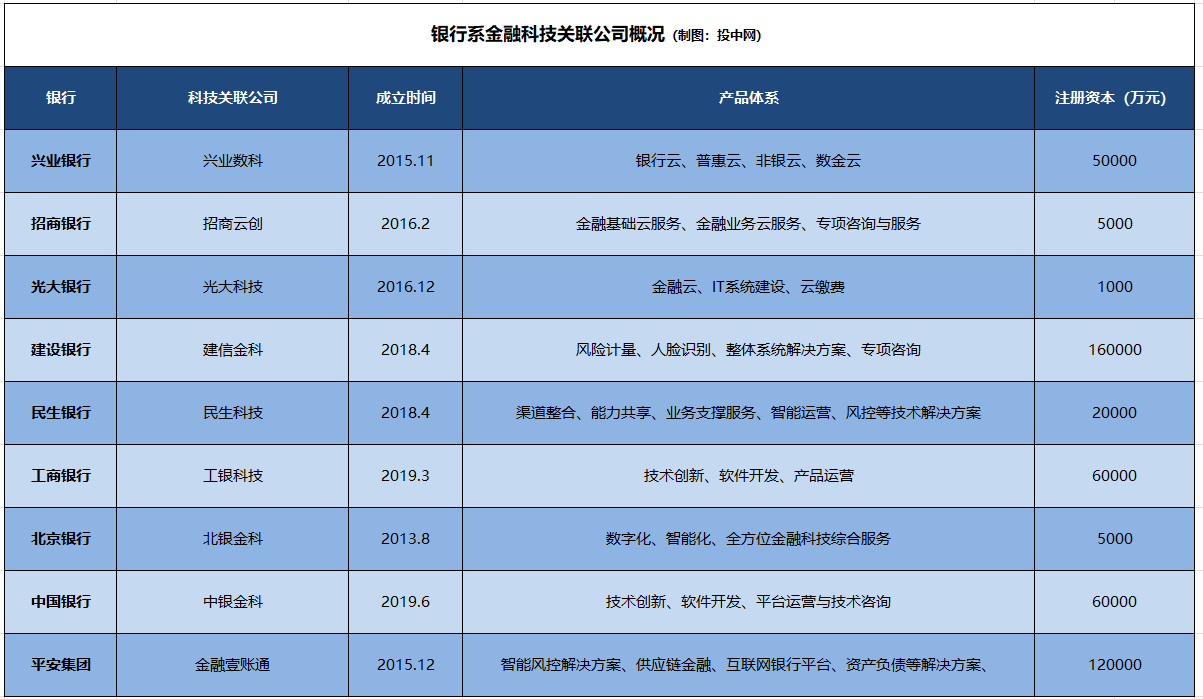Select the 科技关联公司 column header
Image resolution: width=1203 pixels, height=699 pixels.
(233, 98)
